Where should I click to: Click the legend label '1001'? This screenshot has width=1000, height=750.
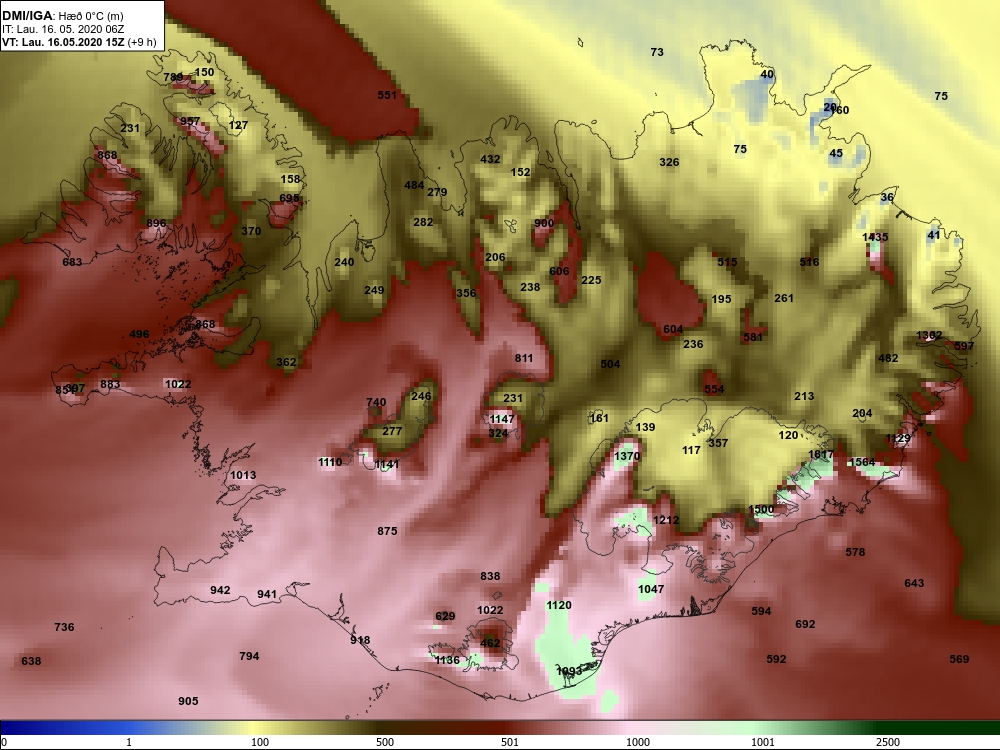(762, 742)
